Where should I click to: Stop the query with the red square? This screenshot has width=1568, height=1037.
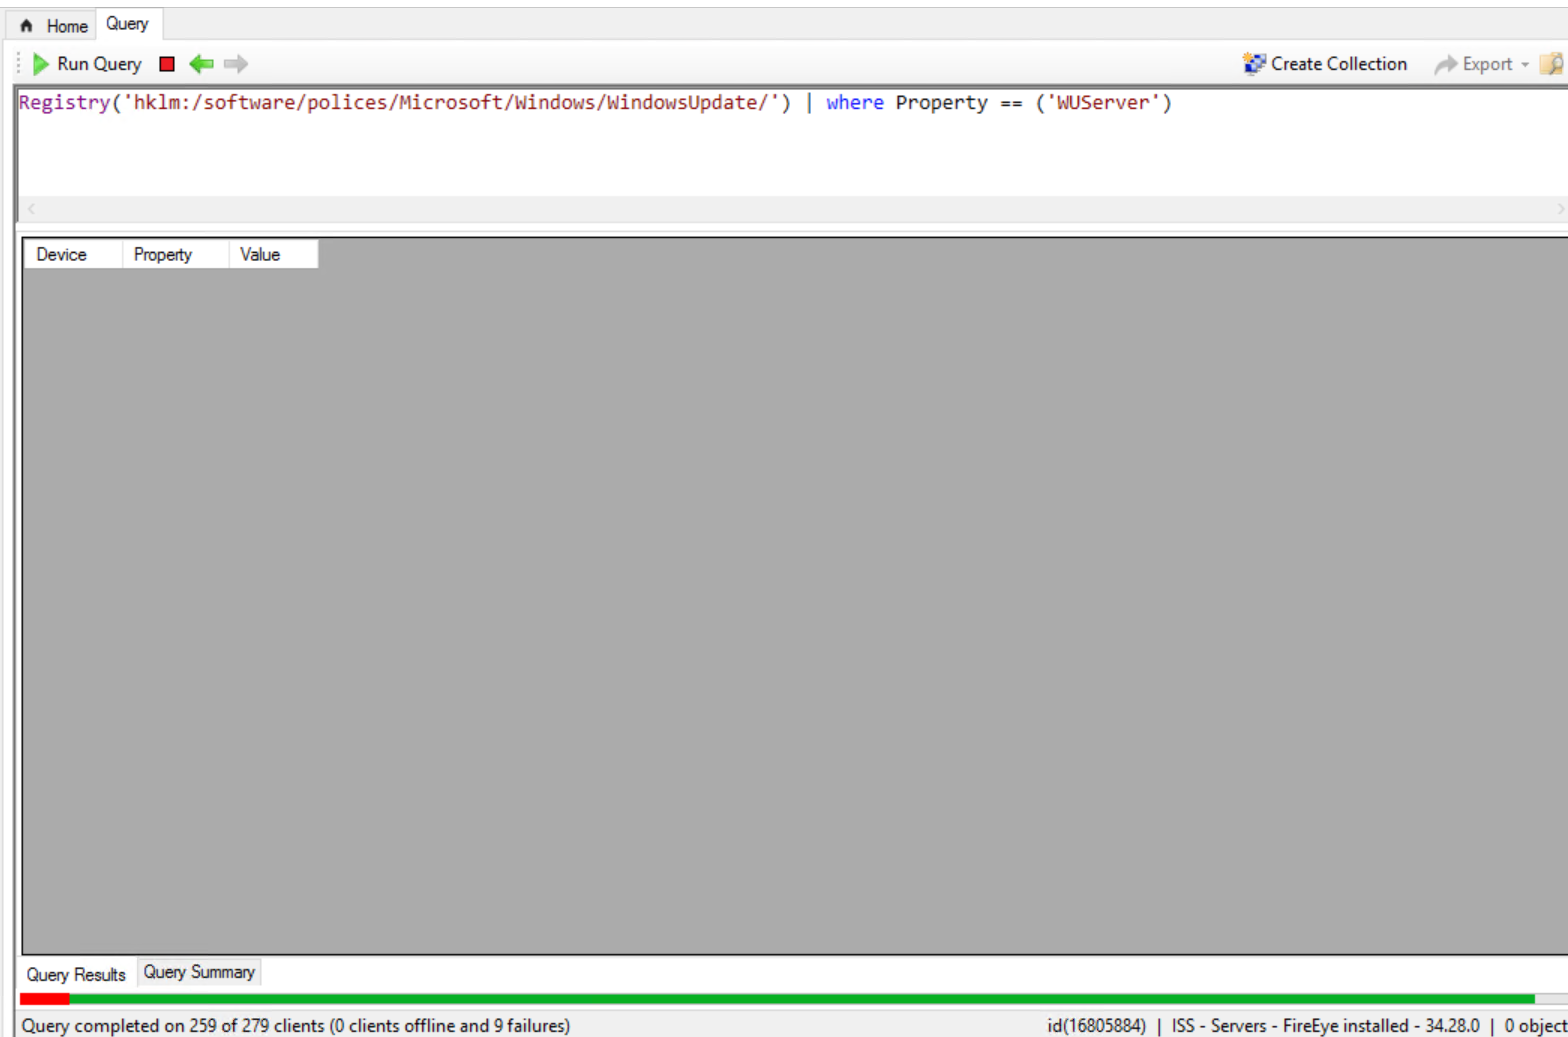167,64
